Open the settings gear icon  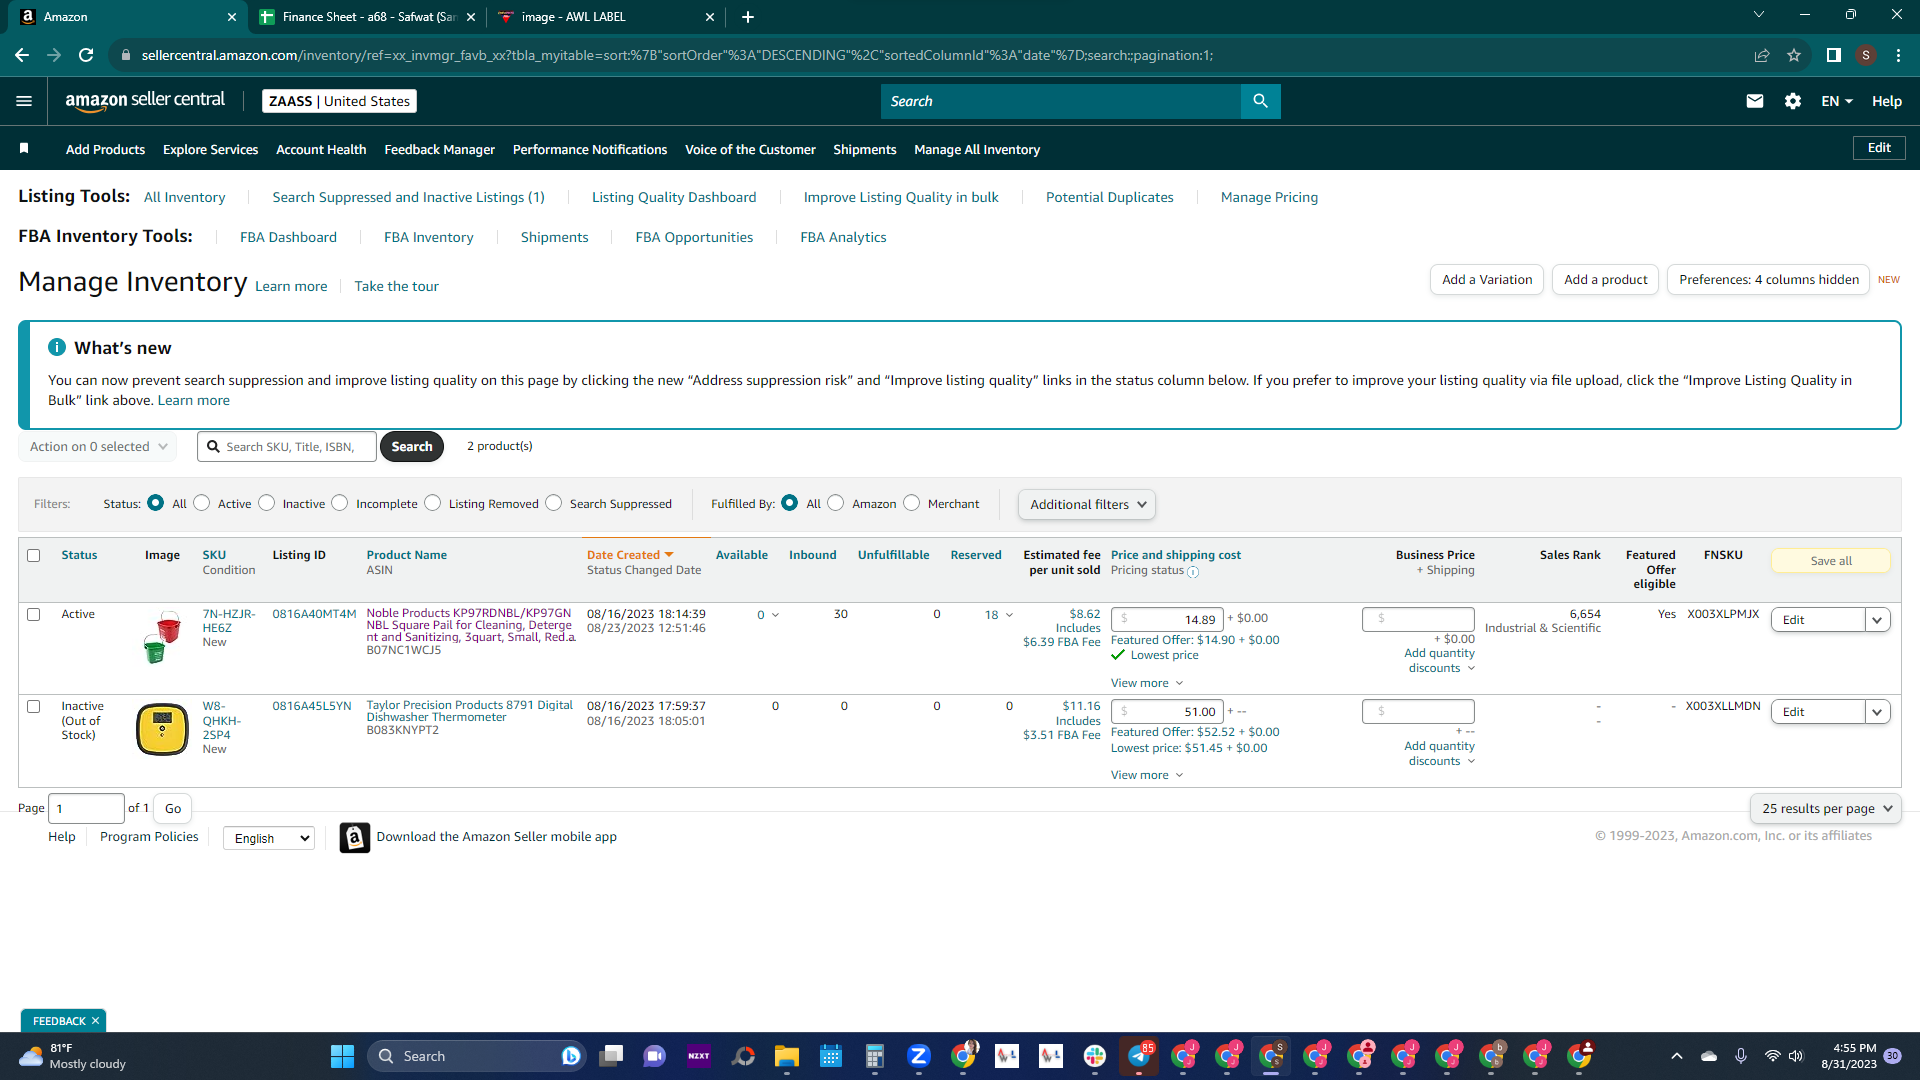pos(1792,101)
